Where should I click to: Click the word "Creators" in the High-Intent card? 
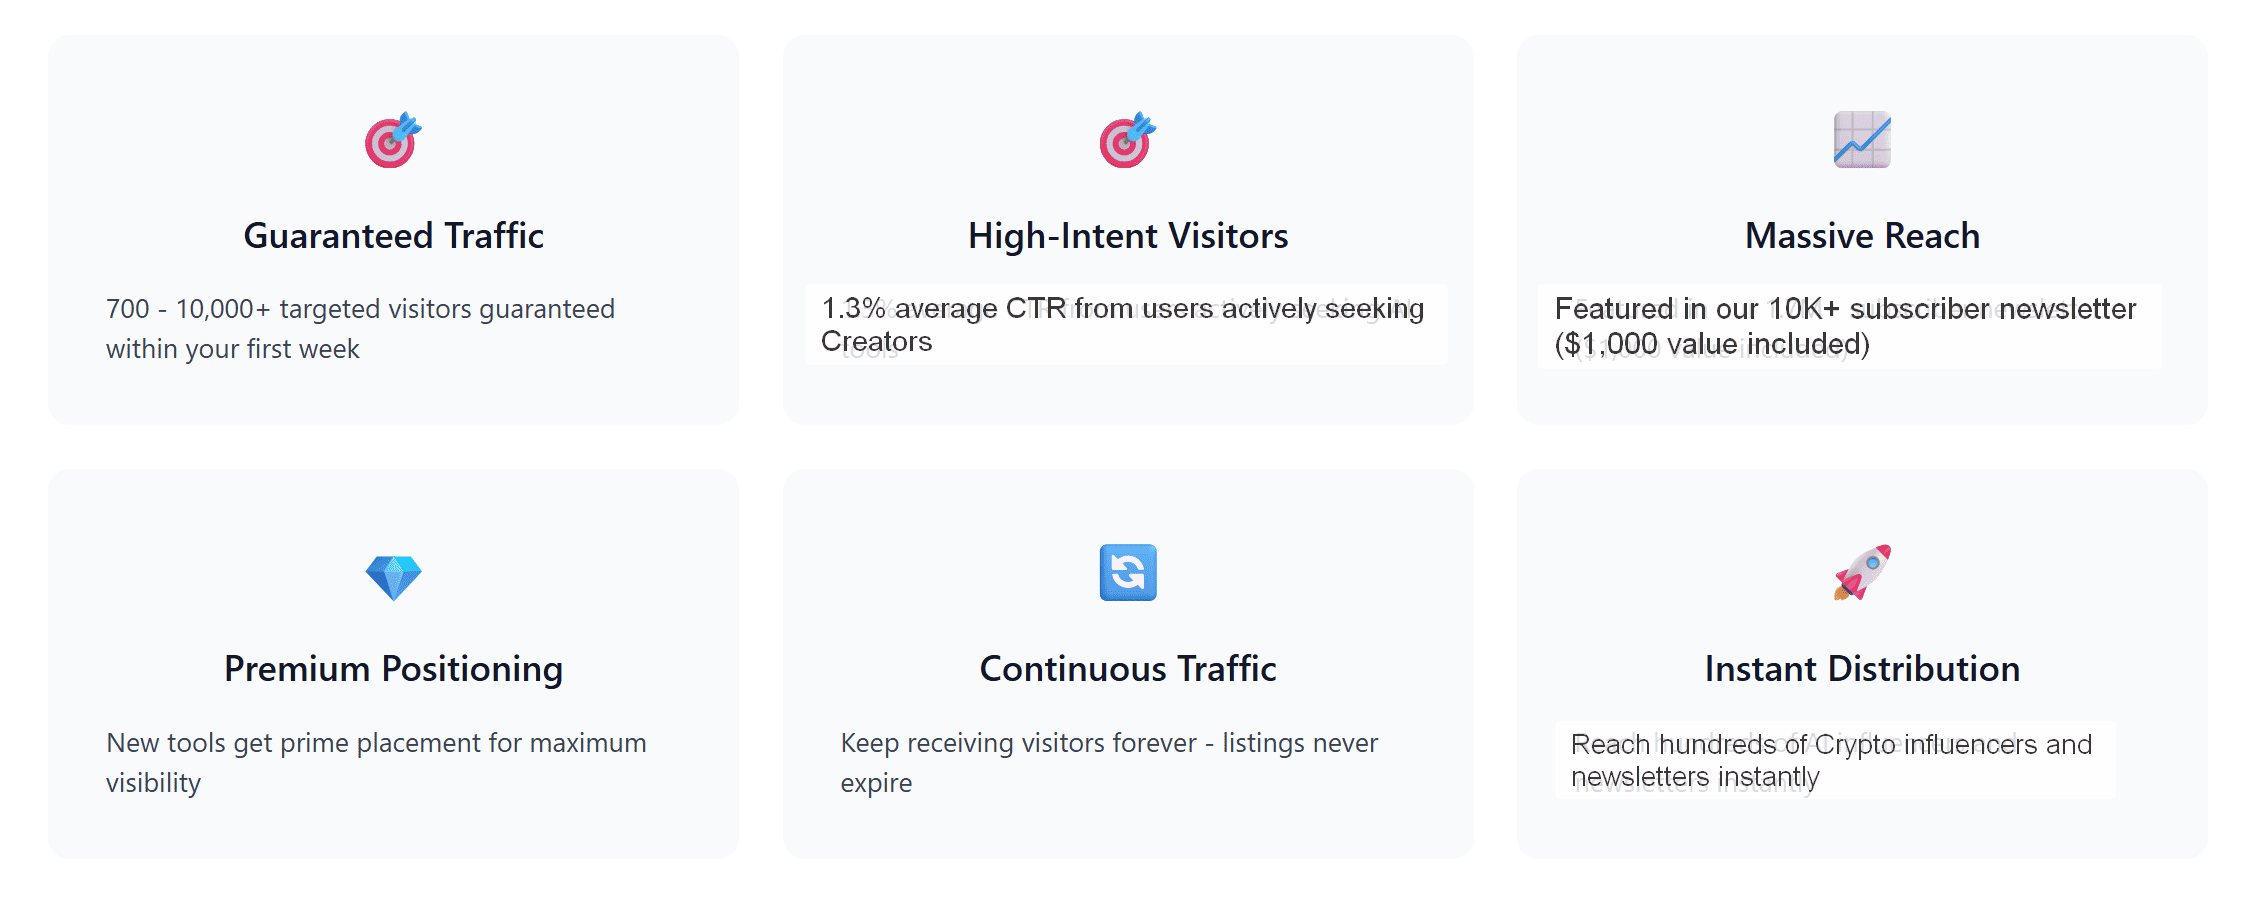pyautogui.click(x=876, y=342)
